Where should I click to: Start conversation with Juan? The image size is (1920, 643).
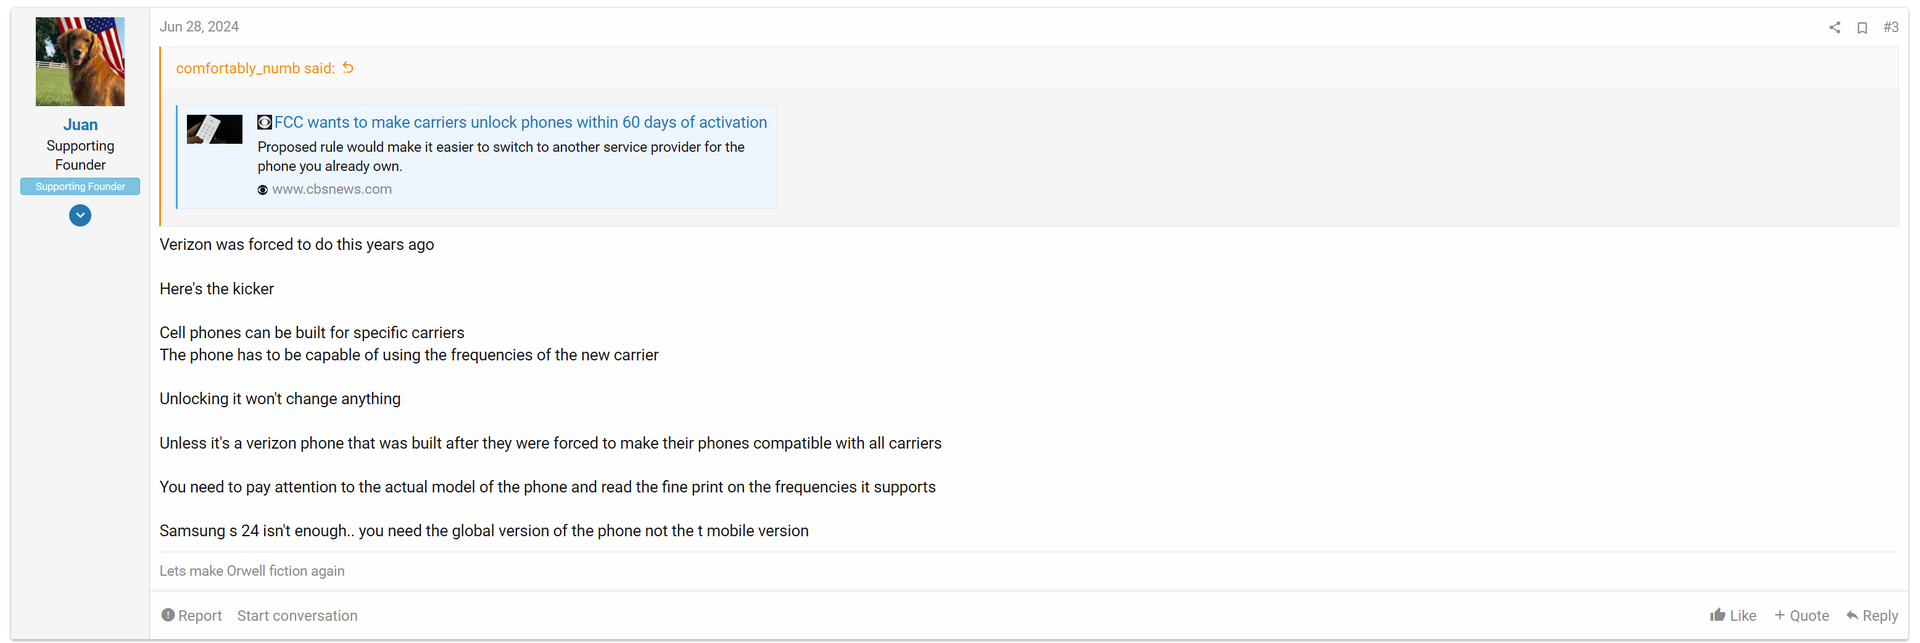click(x=297, y=616)
